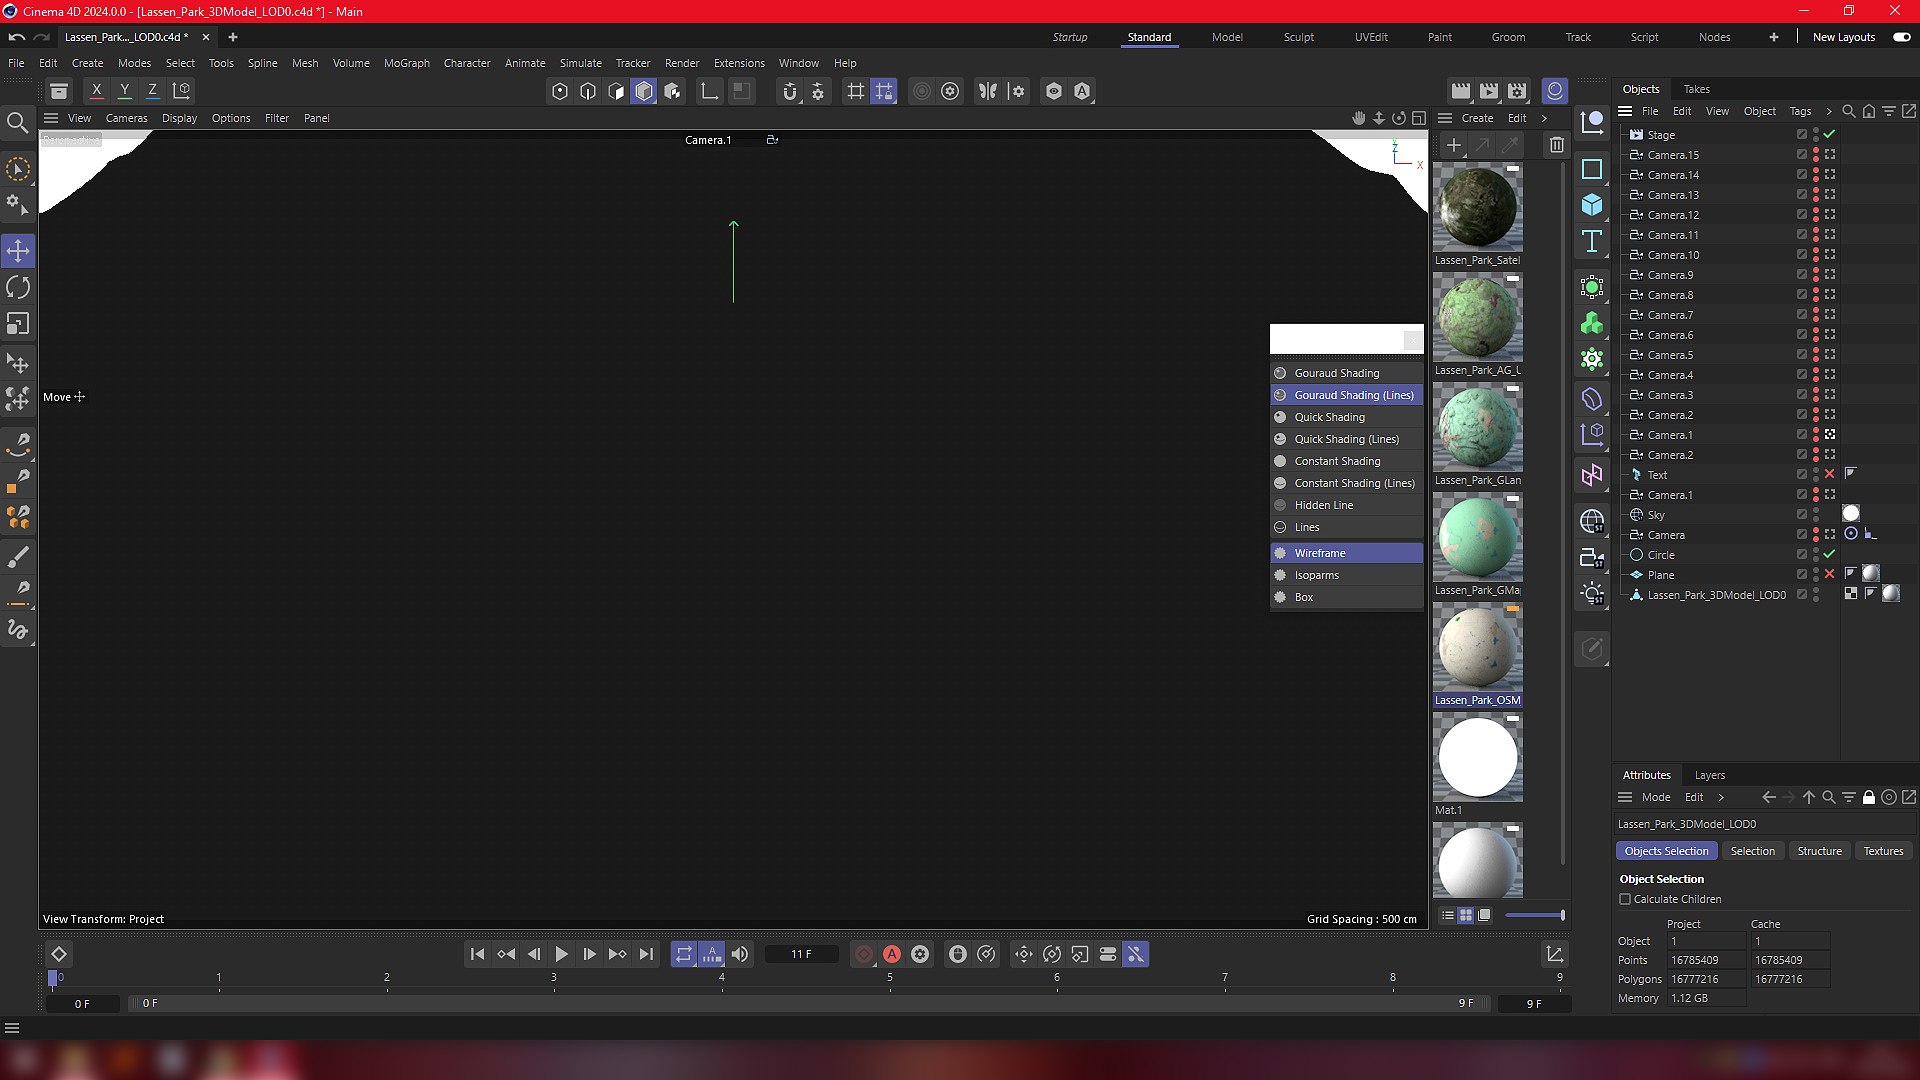Image resolution: width=1920 pixels, height=1080 pixels.
Task: Switch to the Takes tab
Action: click(x=1697, y=89)
